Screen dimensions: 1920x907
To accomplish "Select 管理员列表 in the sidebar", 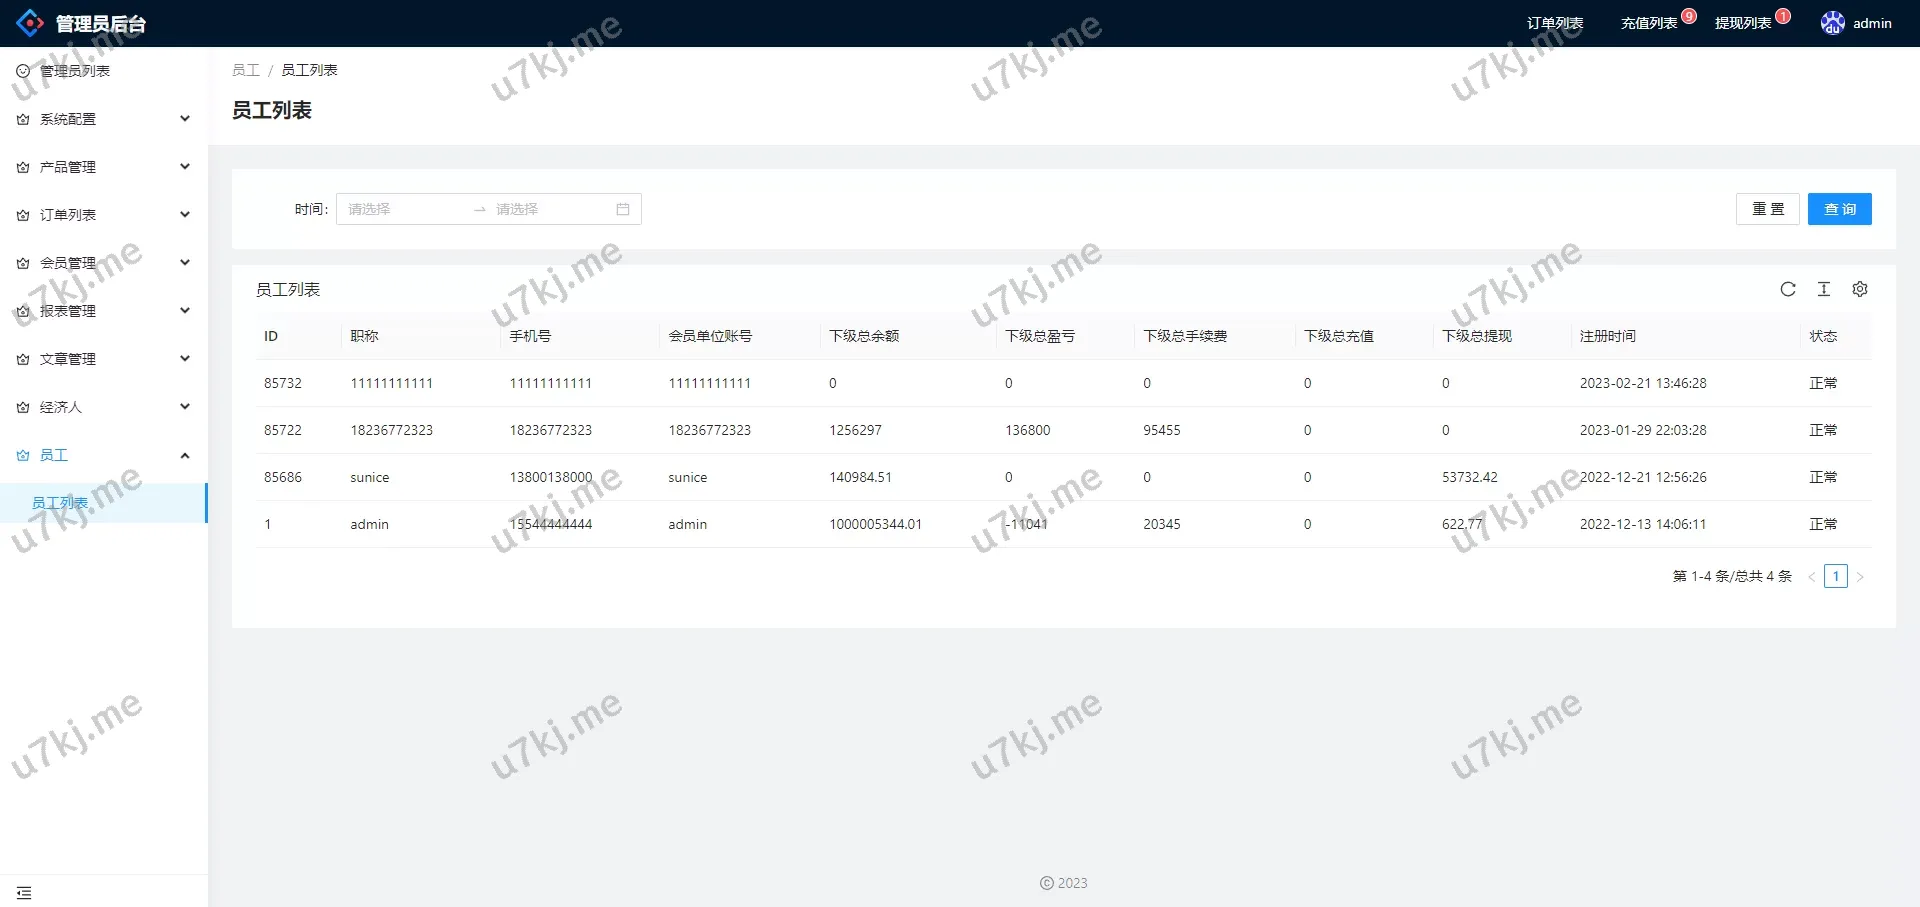I will click(75, 70).
